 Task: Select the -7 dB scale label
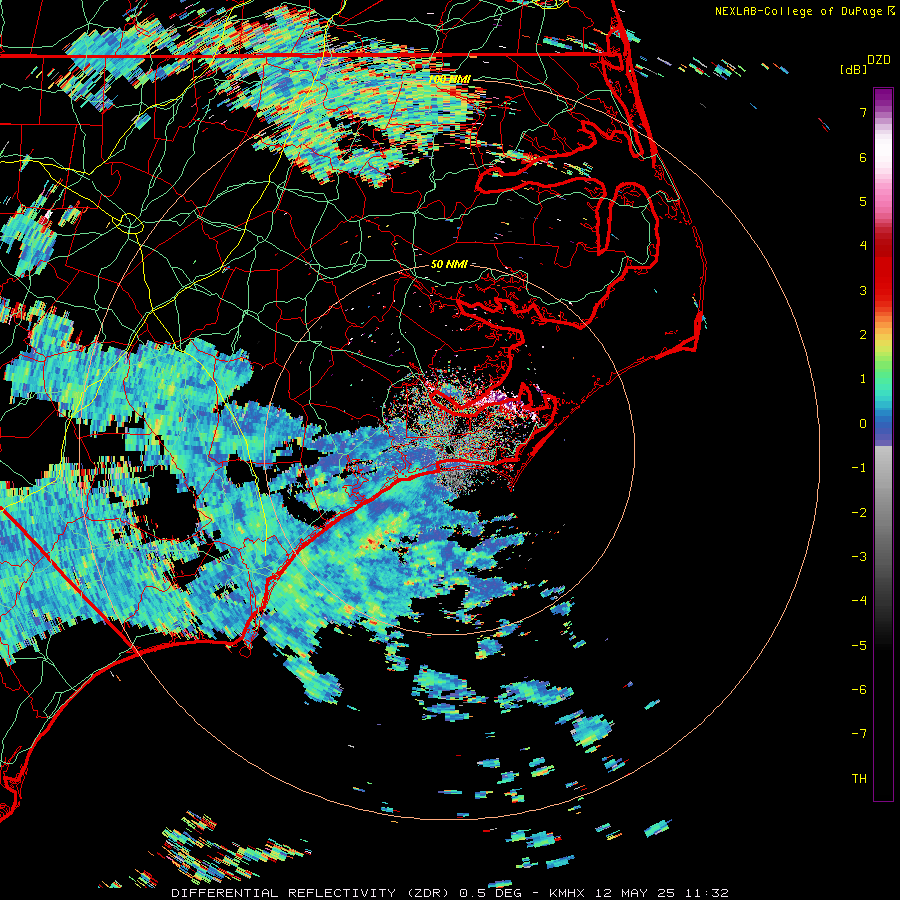point(859,734)
